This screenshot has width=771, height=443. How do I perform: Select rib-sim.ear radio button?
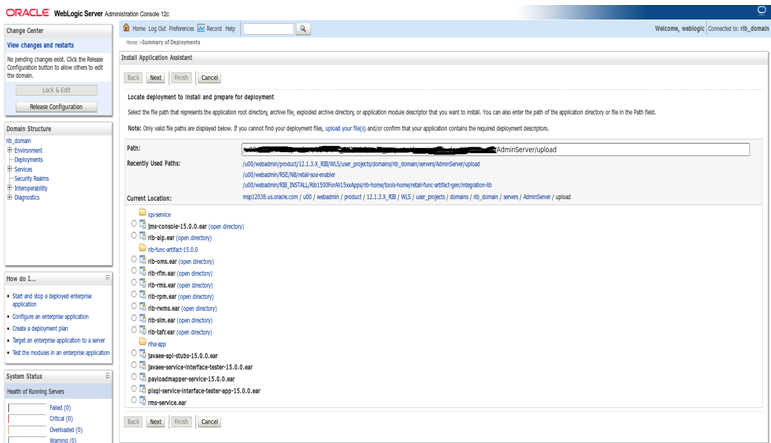(x=134, y=318)
